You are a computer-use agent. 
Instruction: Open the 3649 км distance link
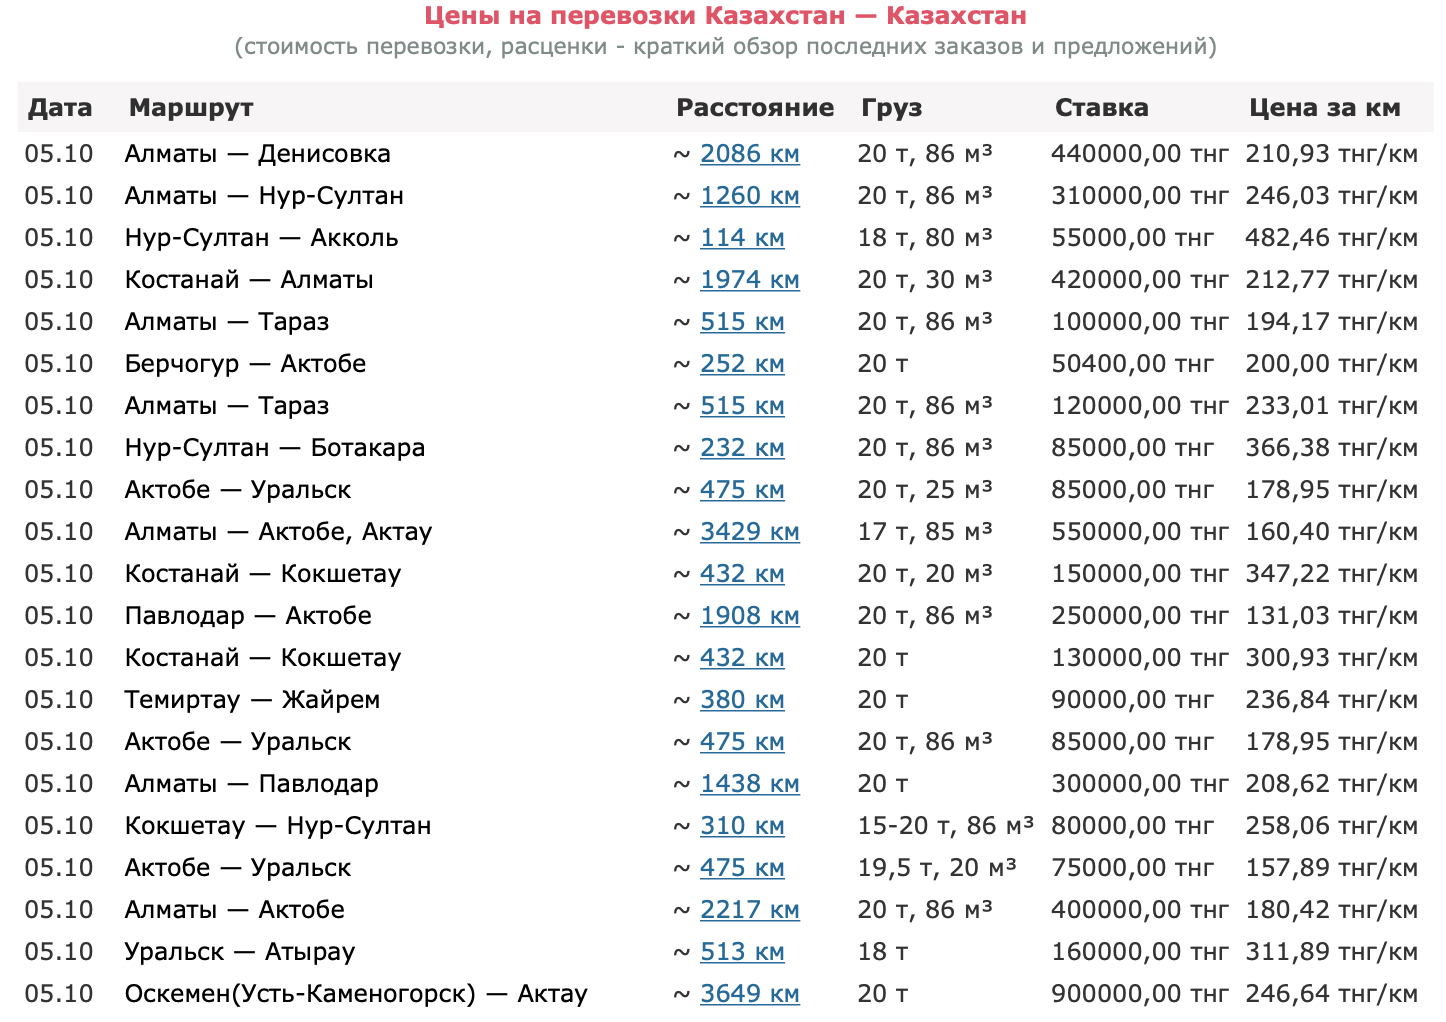749,994
